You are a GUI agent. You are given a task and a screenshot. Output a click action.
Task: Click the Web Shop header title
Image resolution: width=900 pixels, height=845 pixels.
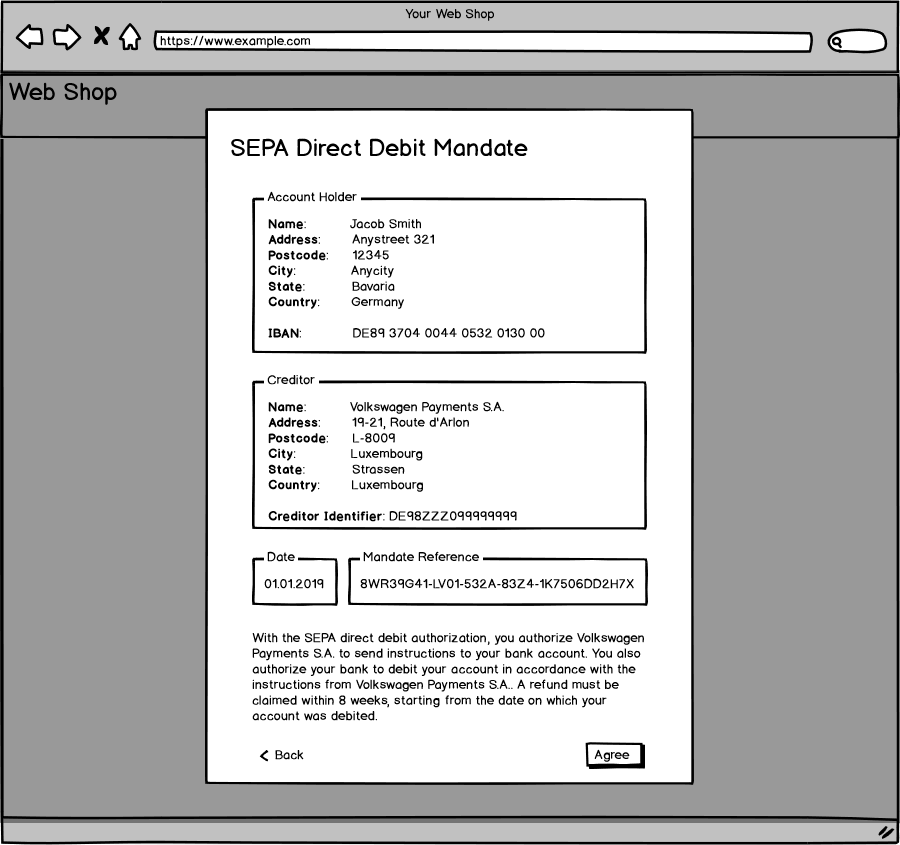tap(63, 92)
